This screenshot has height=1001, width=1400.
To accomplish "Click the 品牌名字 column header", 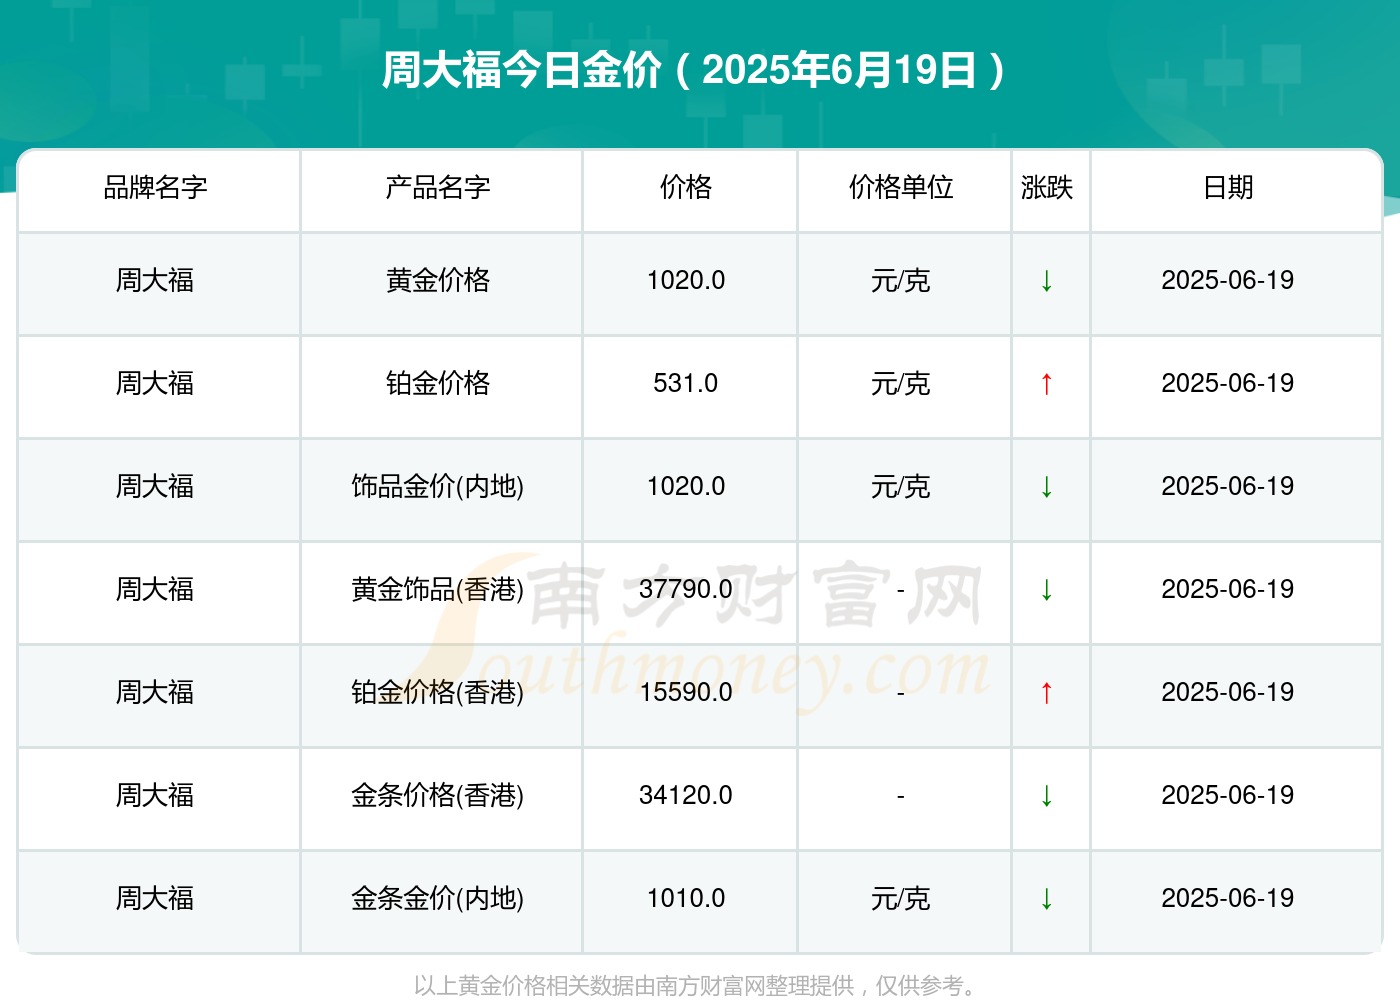I will [155, 187].
